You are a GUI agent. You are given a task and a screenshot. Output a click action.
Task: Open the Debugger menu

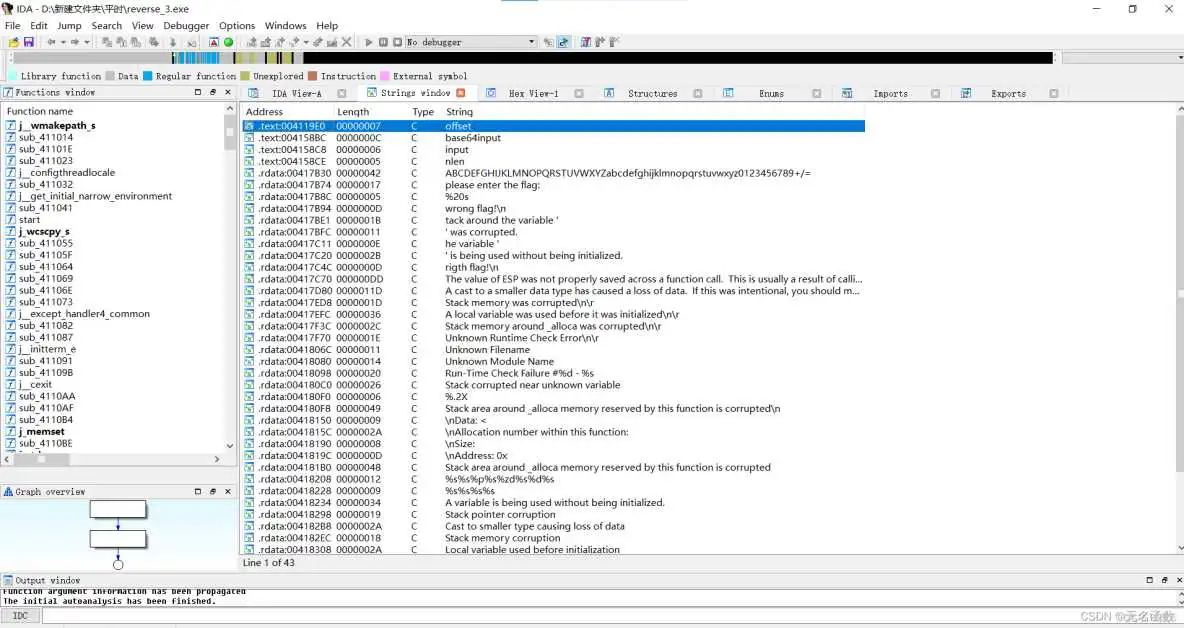click(186, 25)
